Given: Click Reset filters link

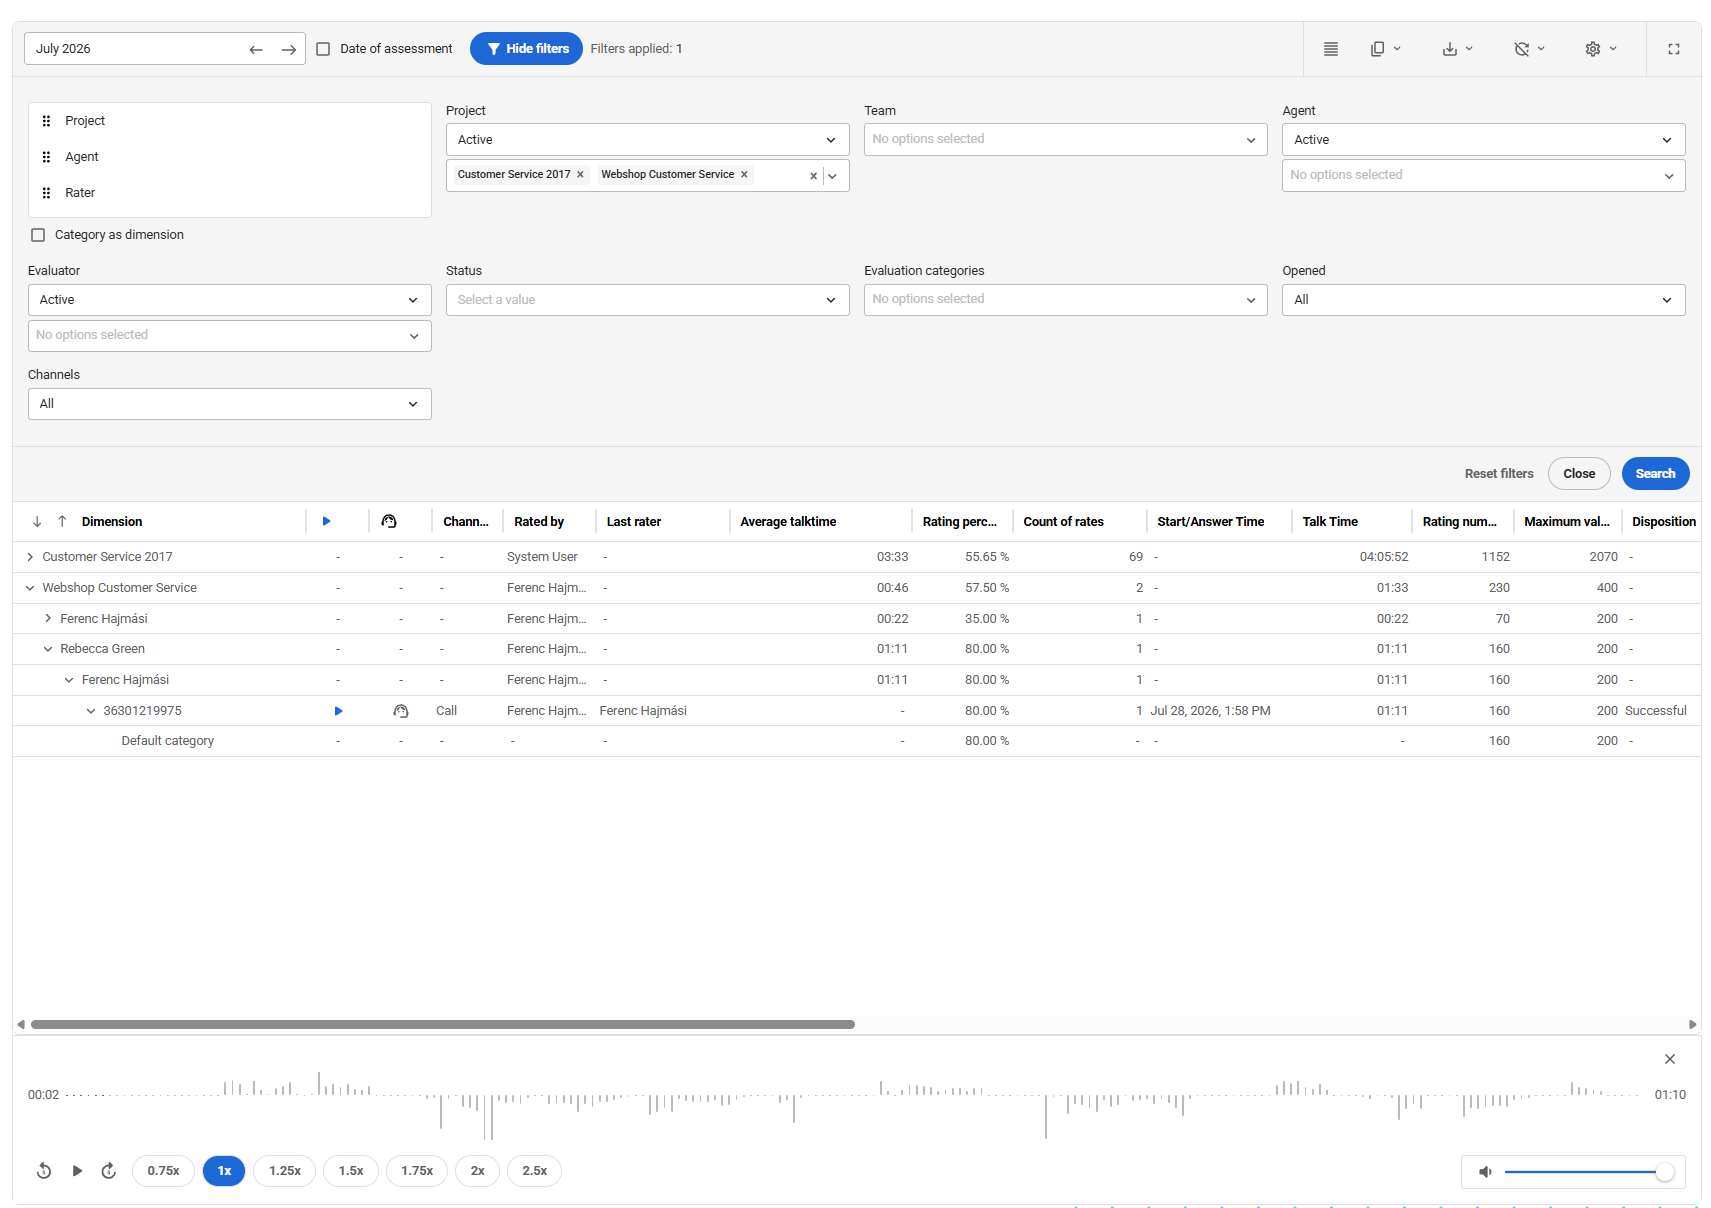Looking at the screenshot, I should pyautogui.click(x=1498, y=474).
